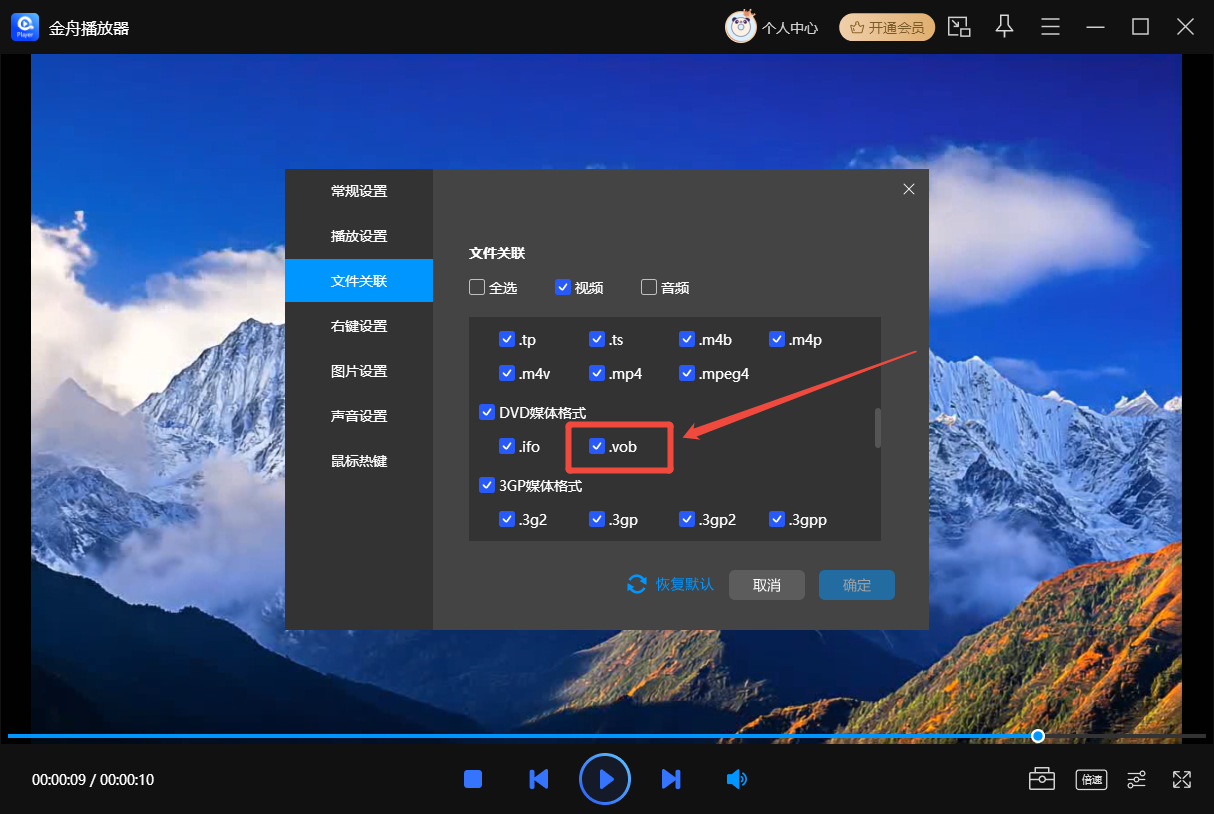The width and height of the screenshot is (1214, 814).
Task: Open the toolbox icon
Action: coord(1042,779)
